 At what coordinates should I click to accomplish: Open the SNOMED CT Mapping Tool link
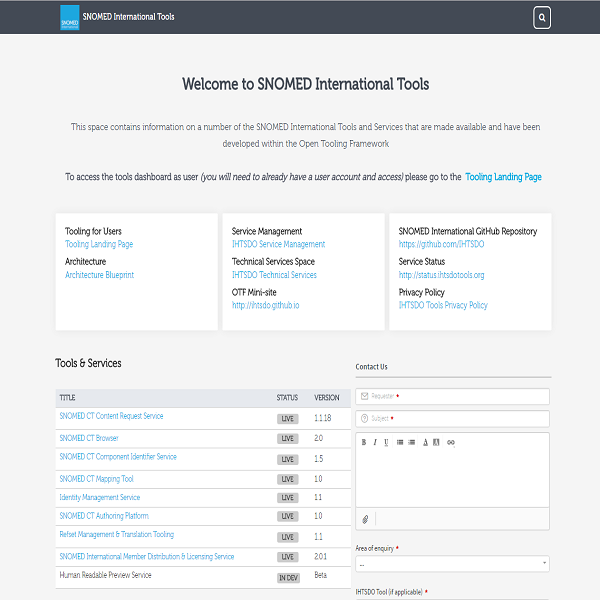click(96, 479)
